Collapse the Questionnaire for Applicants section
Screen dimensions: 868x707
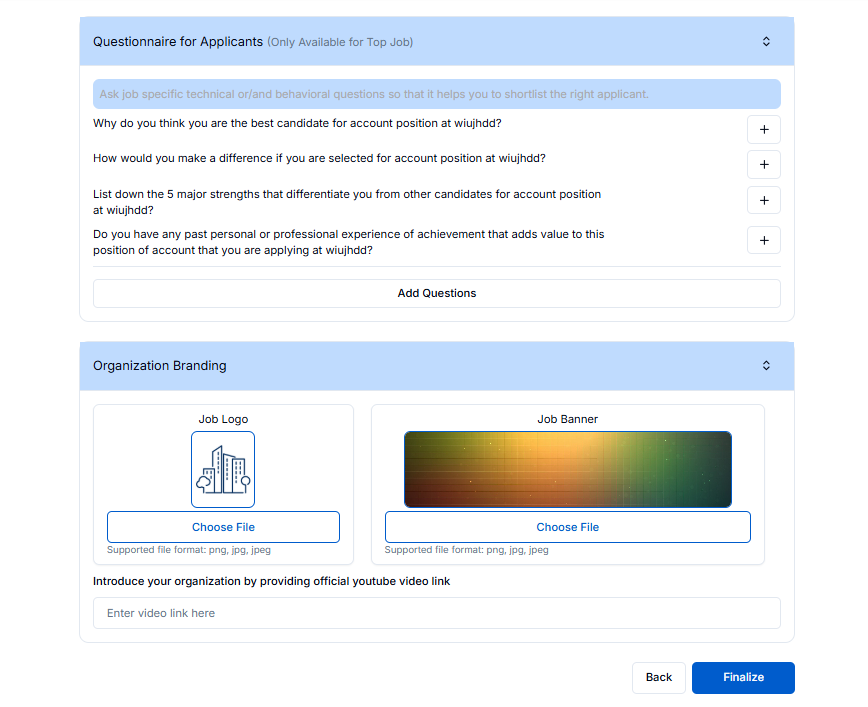pos(766,42)
